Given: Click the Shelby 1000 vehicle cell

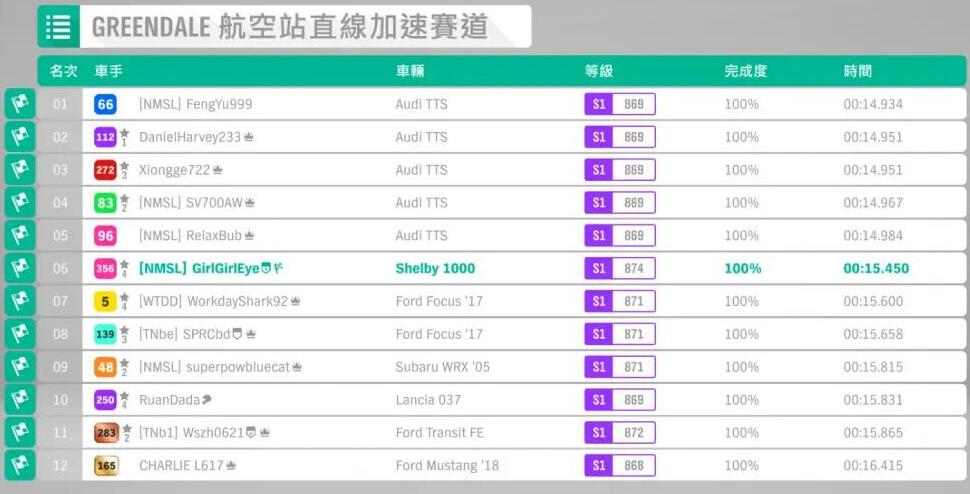Looking at the screenshot, I should (436, 268).
